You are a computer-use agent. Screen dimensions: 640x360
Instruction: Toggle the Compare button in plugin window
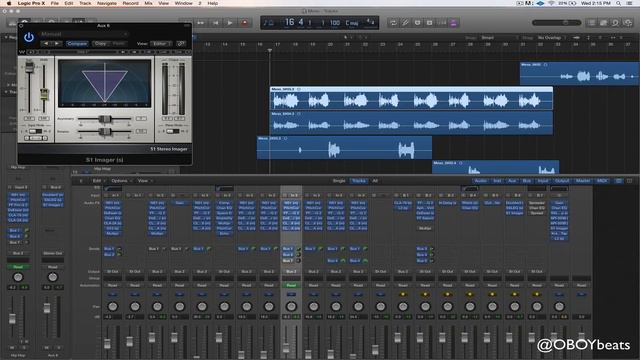coord(77,43)
